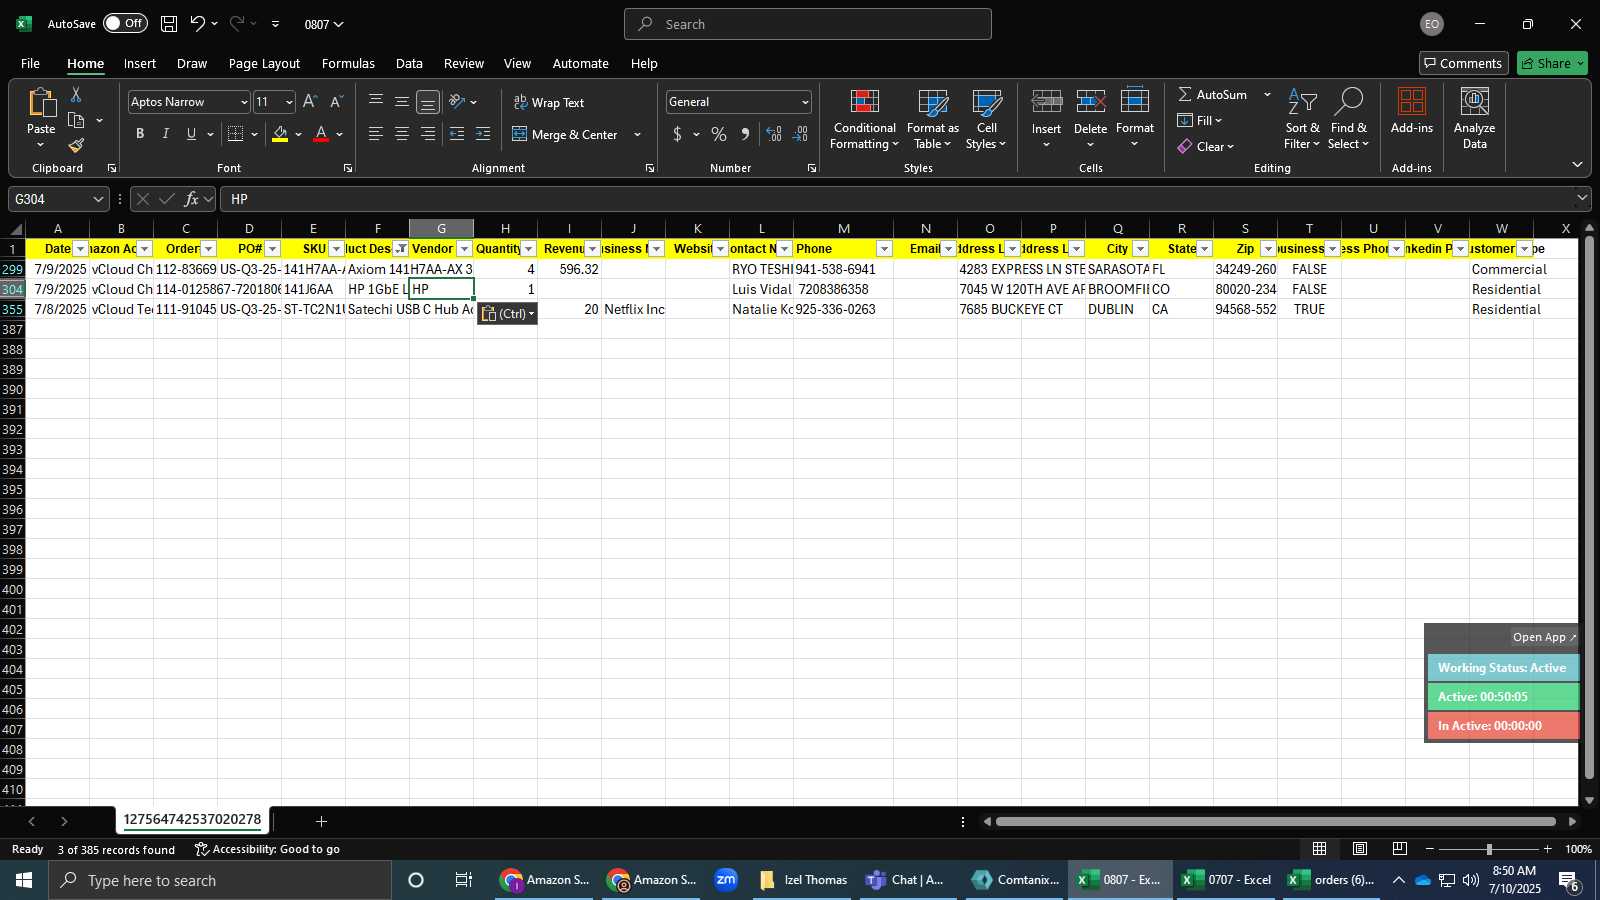Open the General number format dropdown
This screenshot has height=900, width=1600.
tap(805, 102)
